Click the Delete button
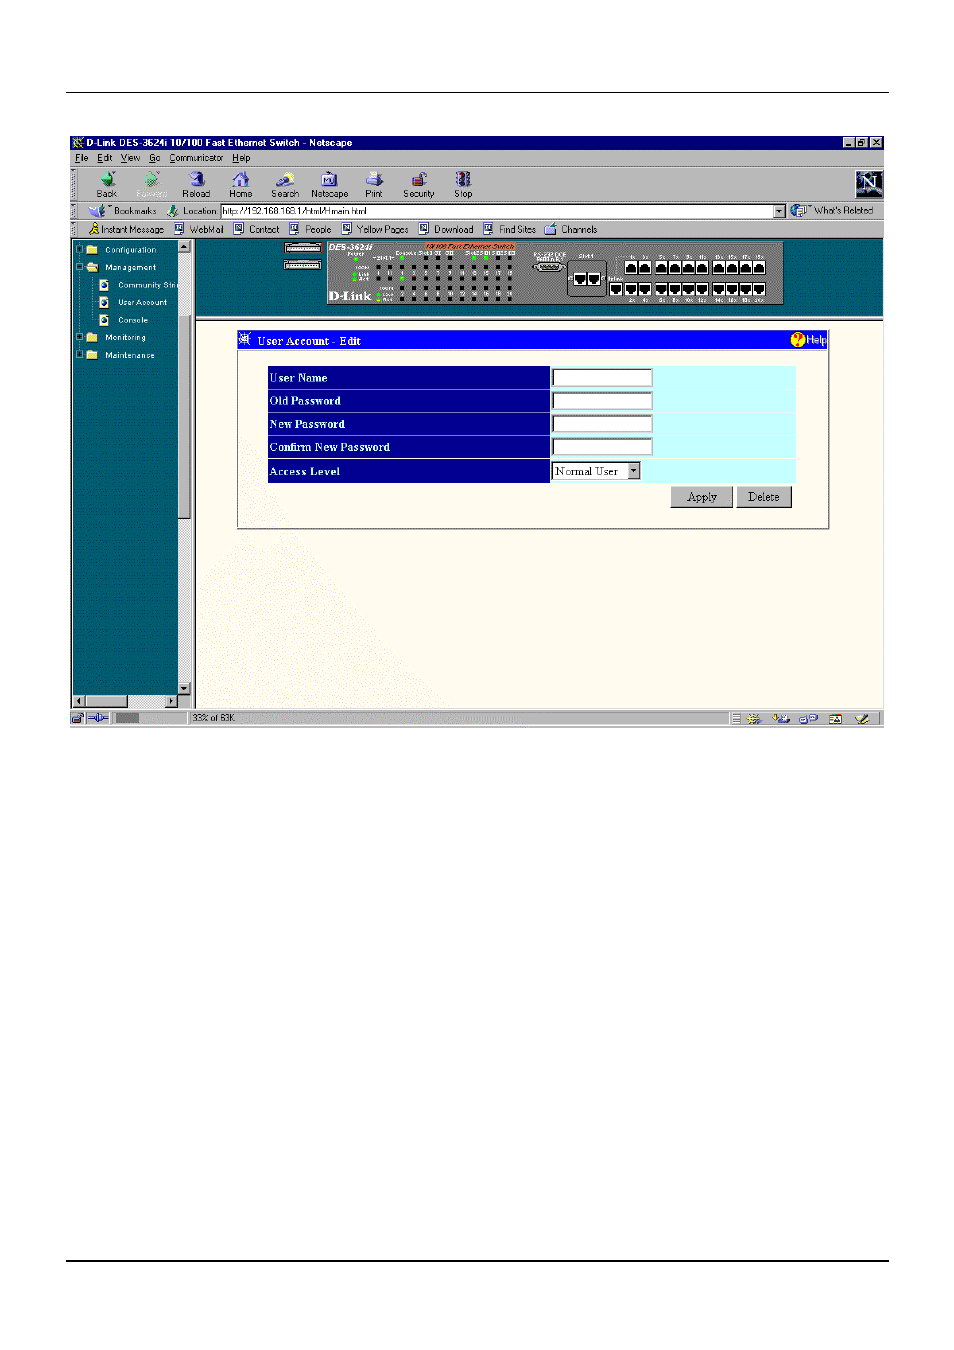954x1350 pixels. pos(763,497)
